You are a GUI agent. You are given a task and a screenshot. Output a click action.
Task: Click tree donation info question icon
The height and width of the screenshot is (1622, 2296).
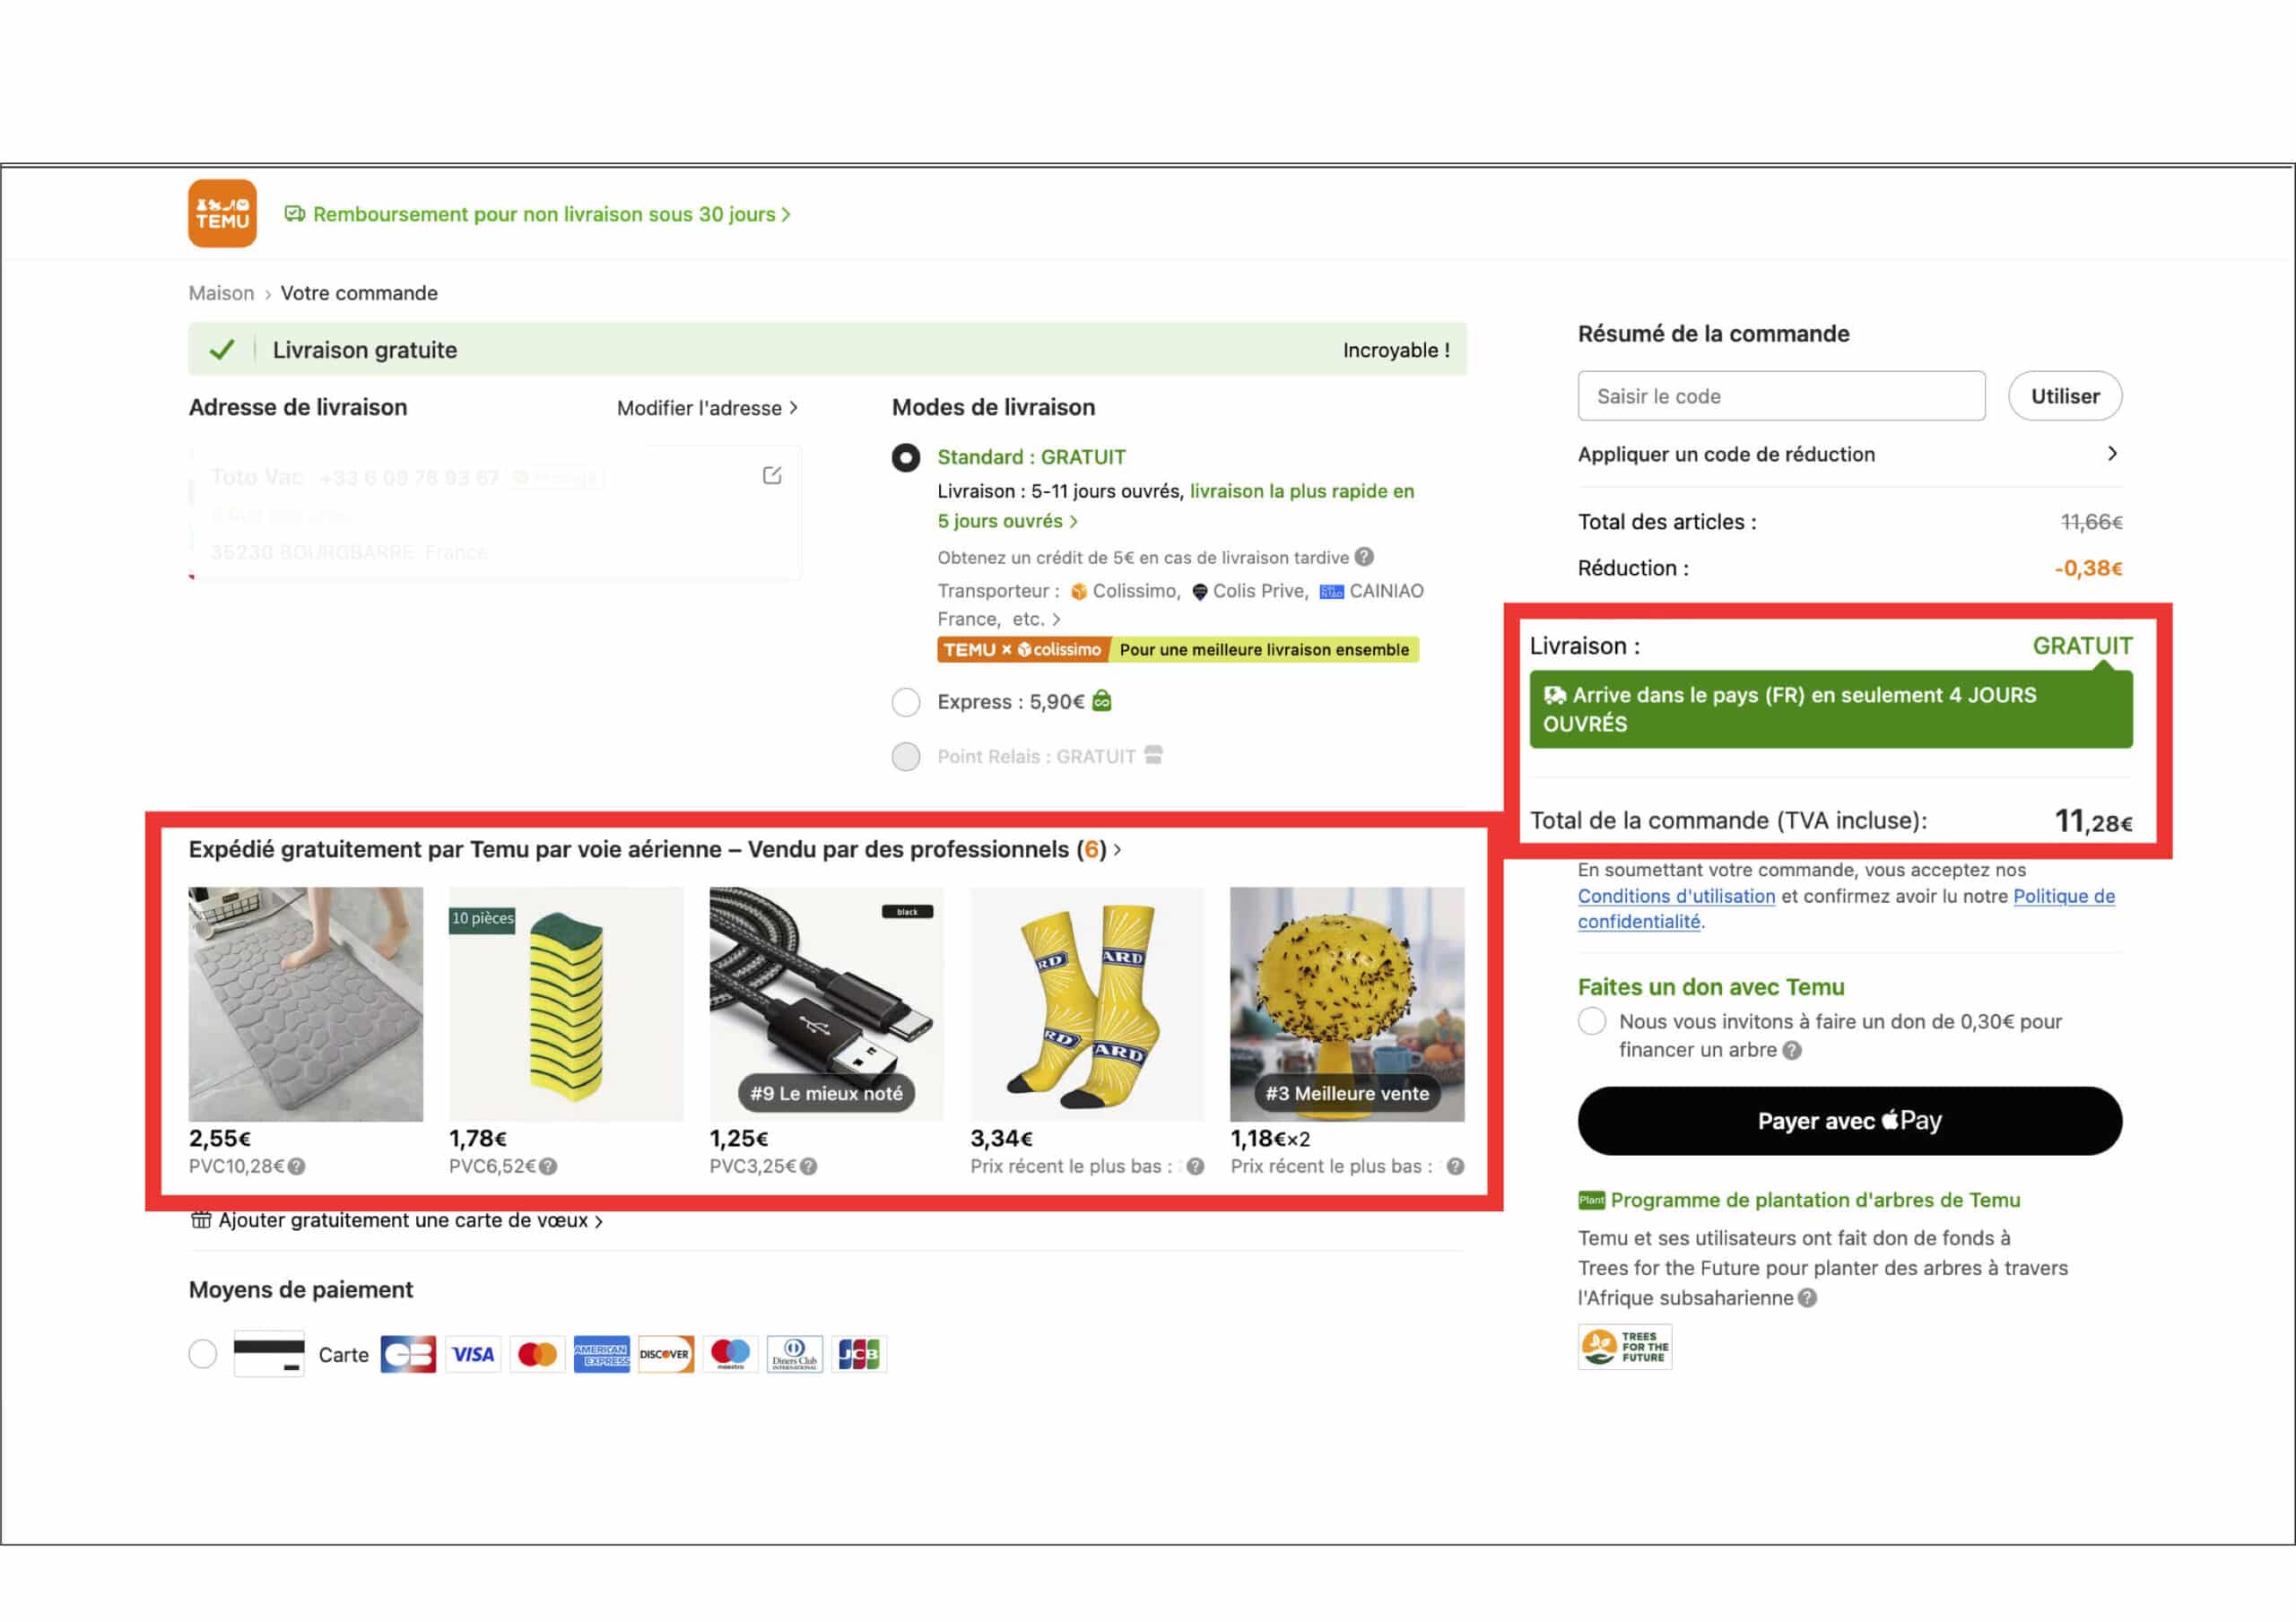(1792, 1050)
